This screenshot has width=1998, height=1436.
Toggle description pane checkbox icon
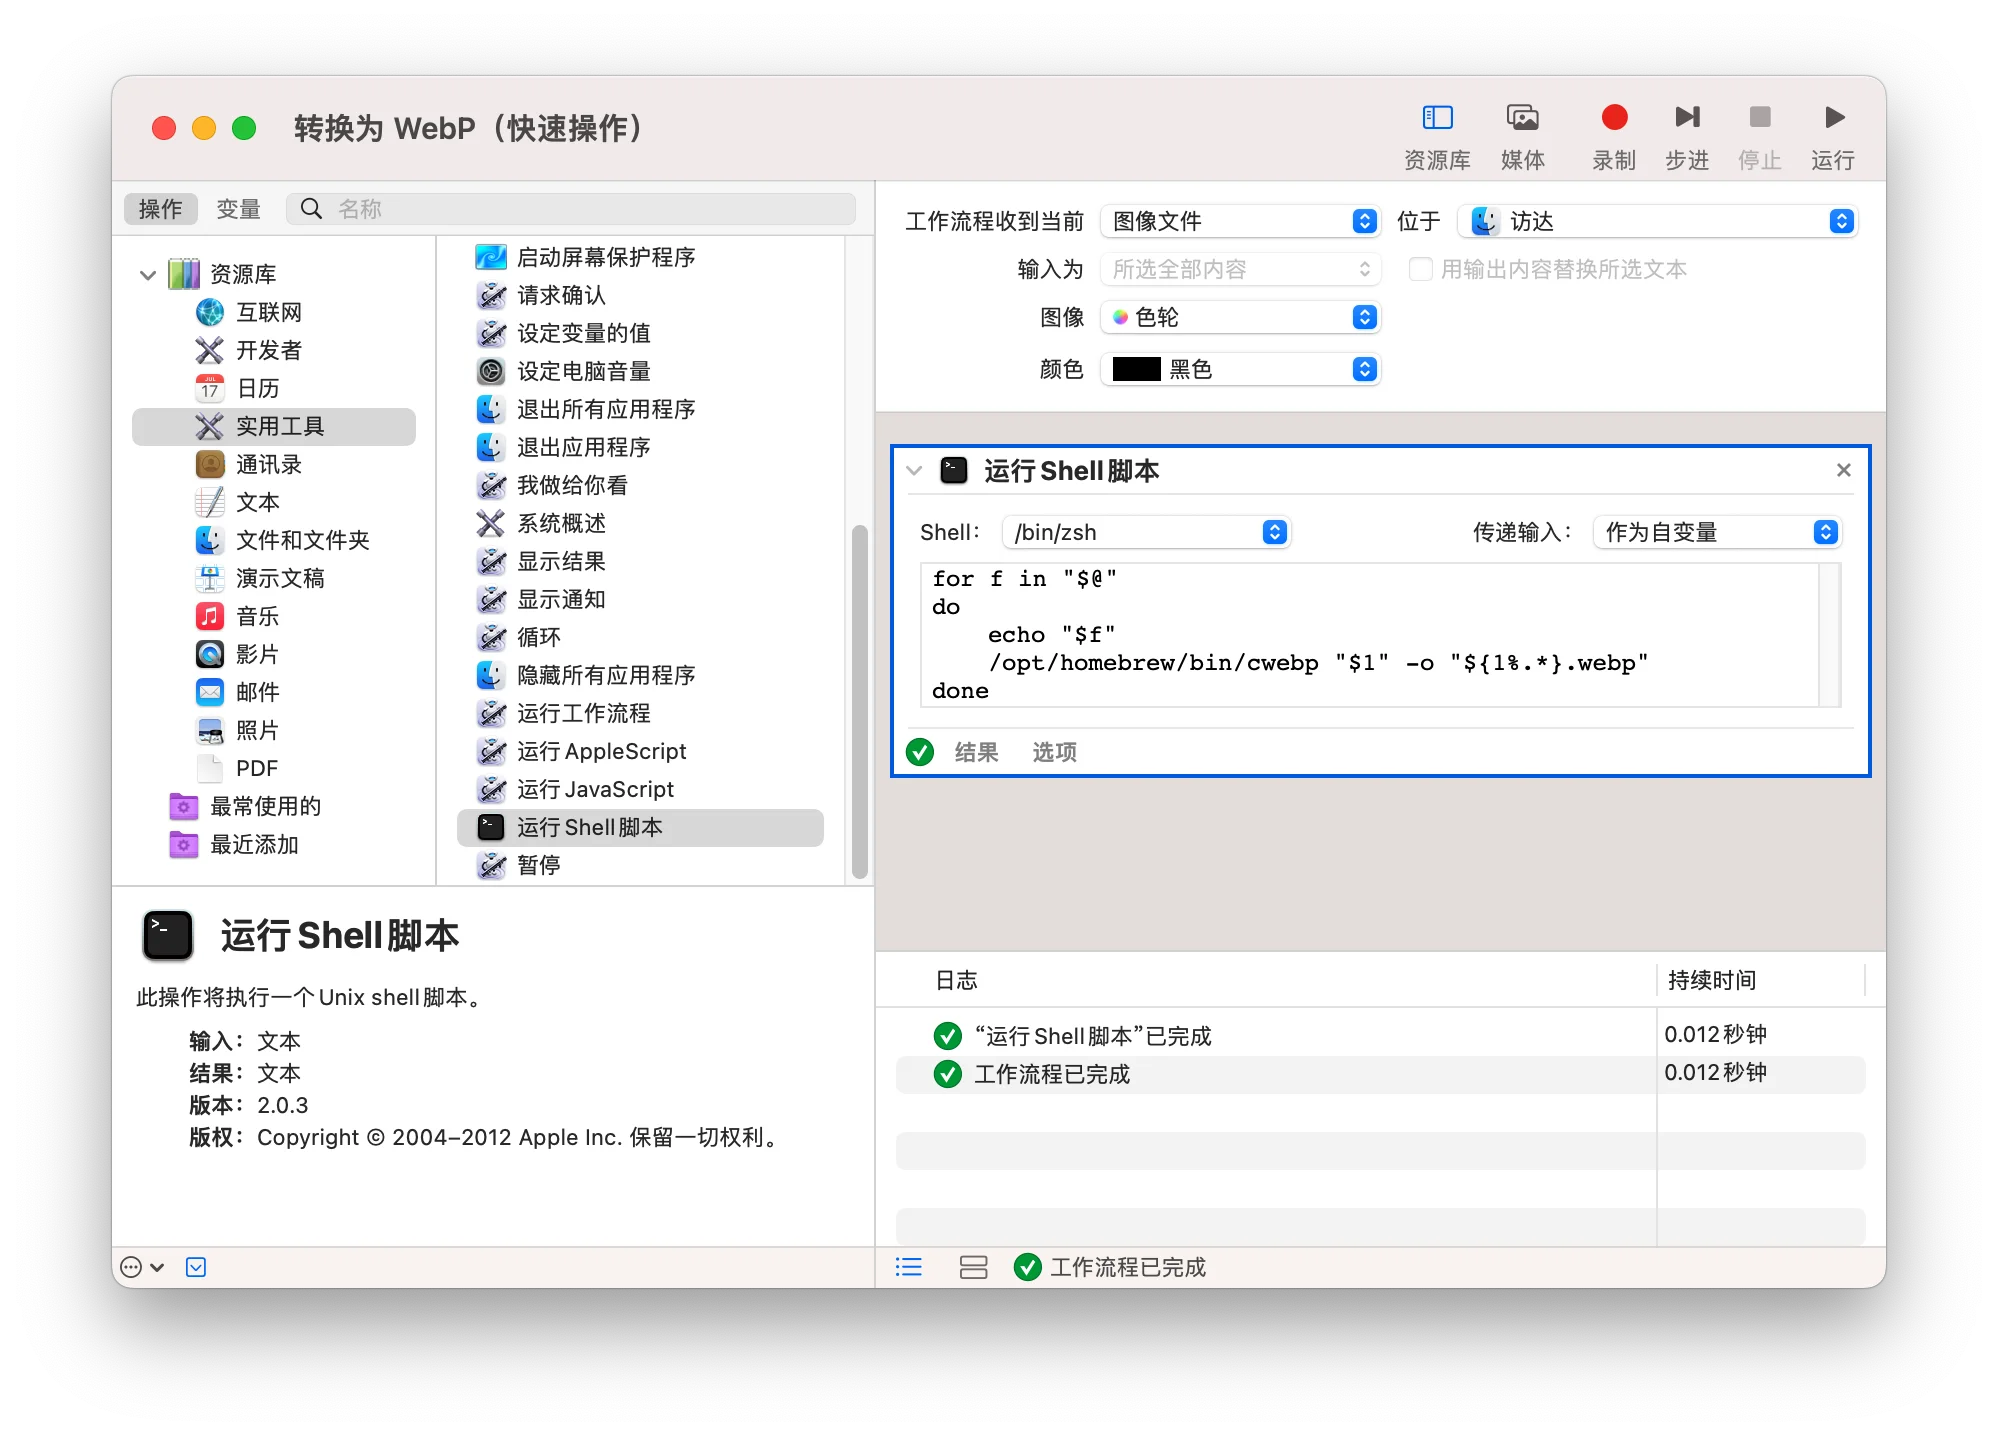point(196,1267)
